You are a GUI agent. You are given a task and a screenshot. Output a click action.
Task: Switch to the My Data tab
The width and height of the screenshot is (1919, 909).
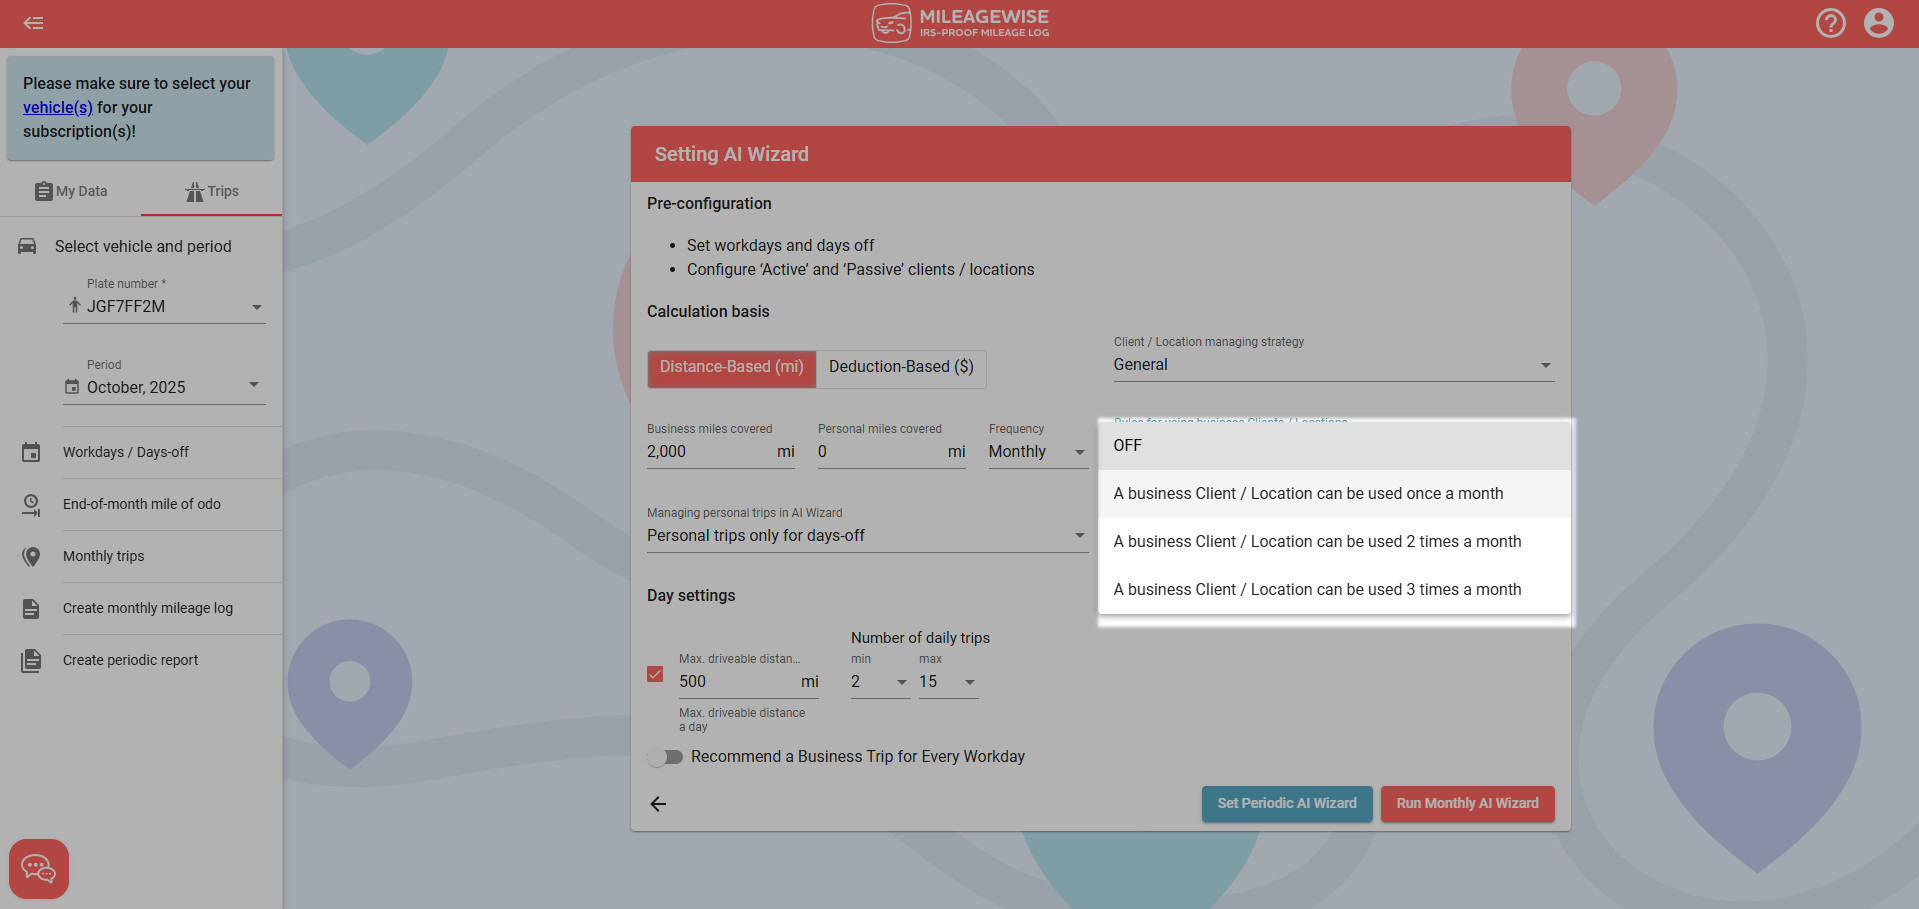(71, 191)
